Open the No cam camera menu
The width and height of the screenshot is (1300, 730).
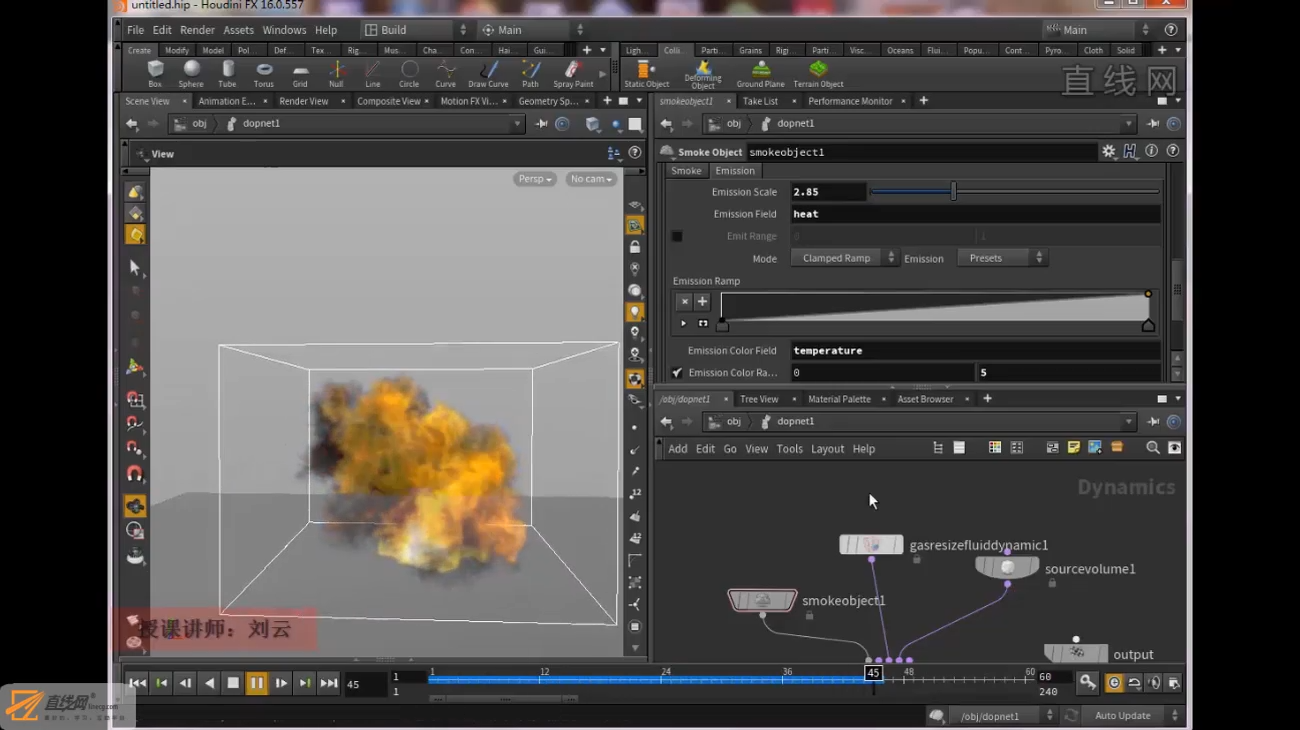click(x=591, y=179)
